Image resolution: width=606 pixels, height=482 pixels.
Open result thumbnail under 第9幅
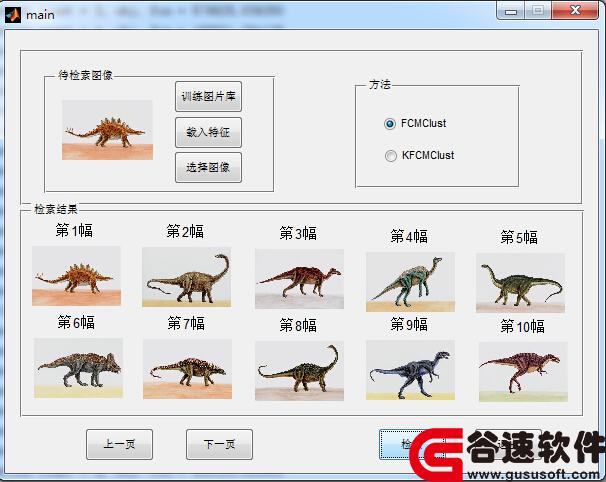pyautogui.click(x=410, y=370)
